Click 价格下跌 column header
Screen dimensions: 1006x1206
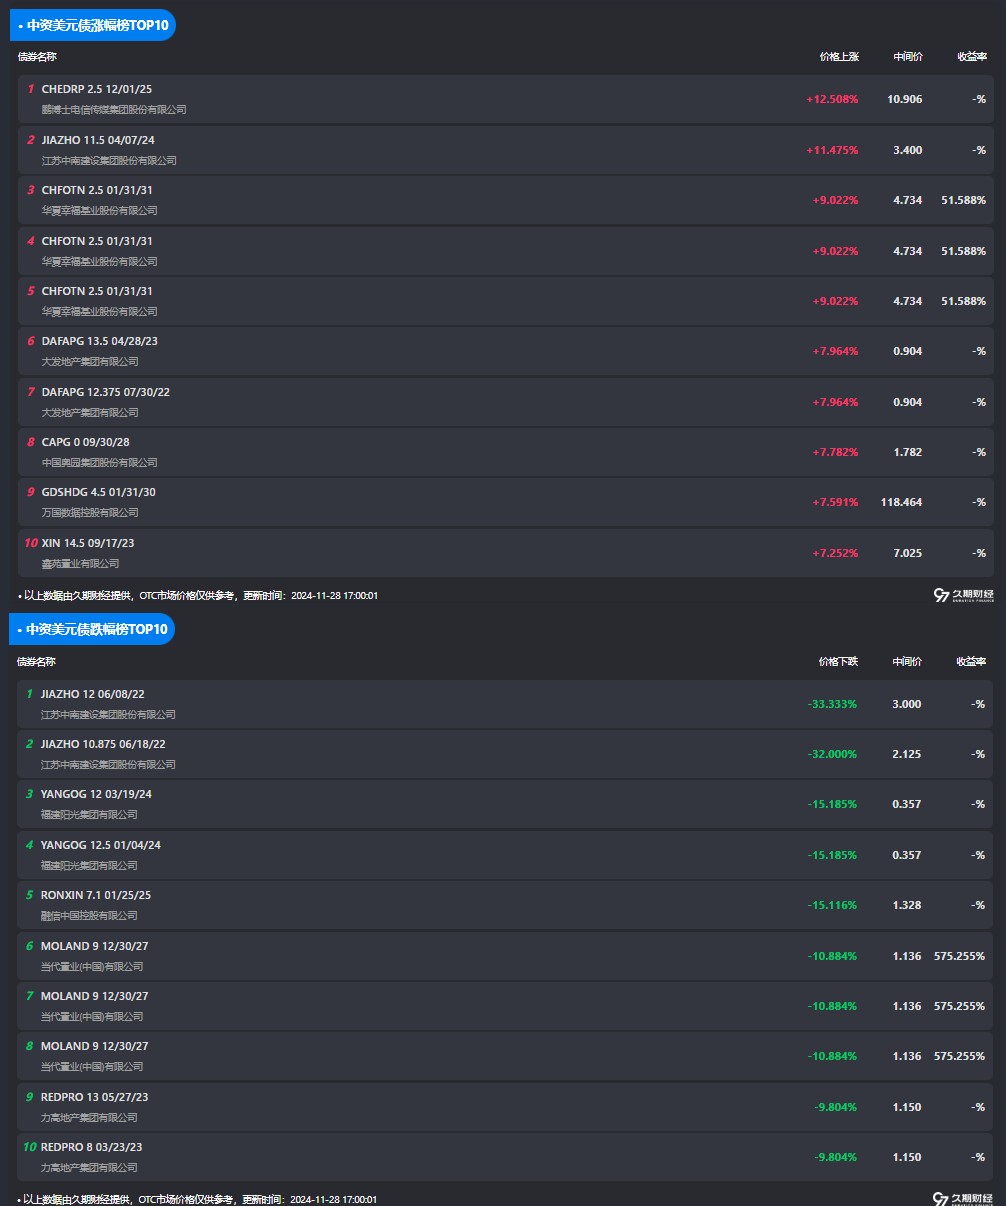point(838,662)
